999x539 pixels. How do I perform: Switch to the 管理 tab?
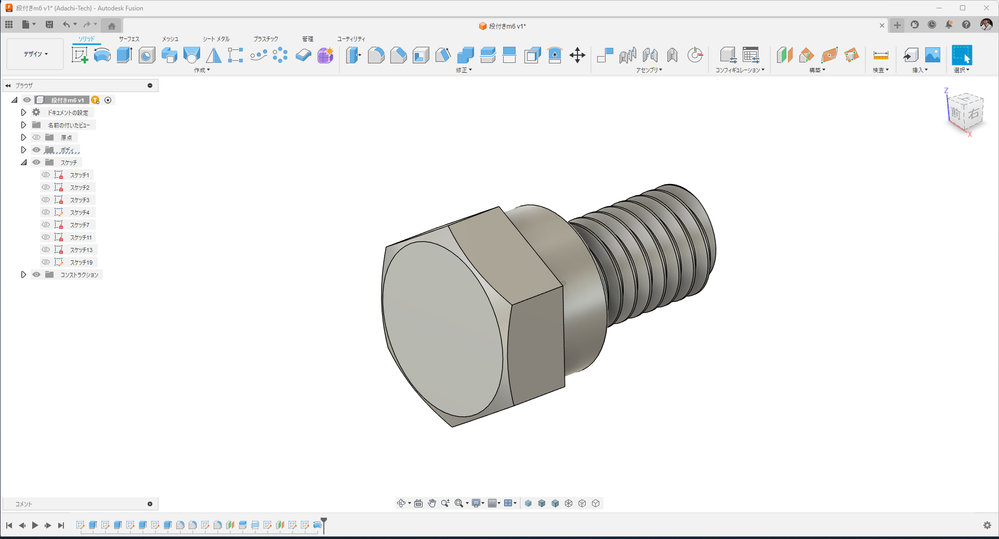point(308,39)
